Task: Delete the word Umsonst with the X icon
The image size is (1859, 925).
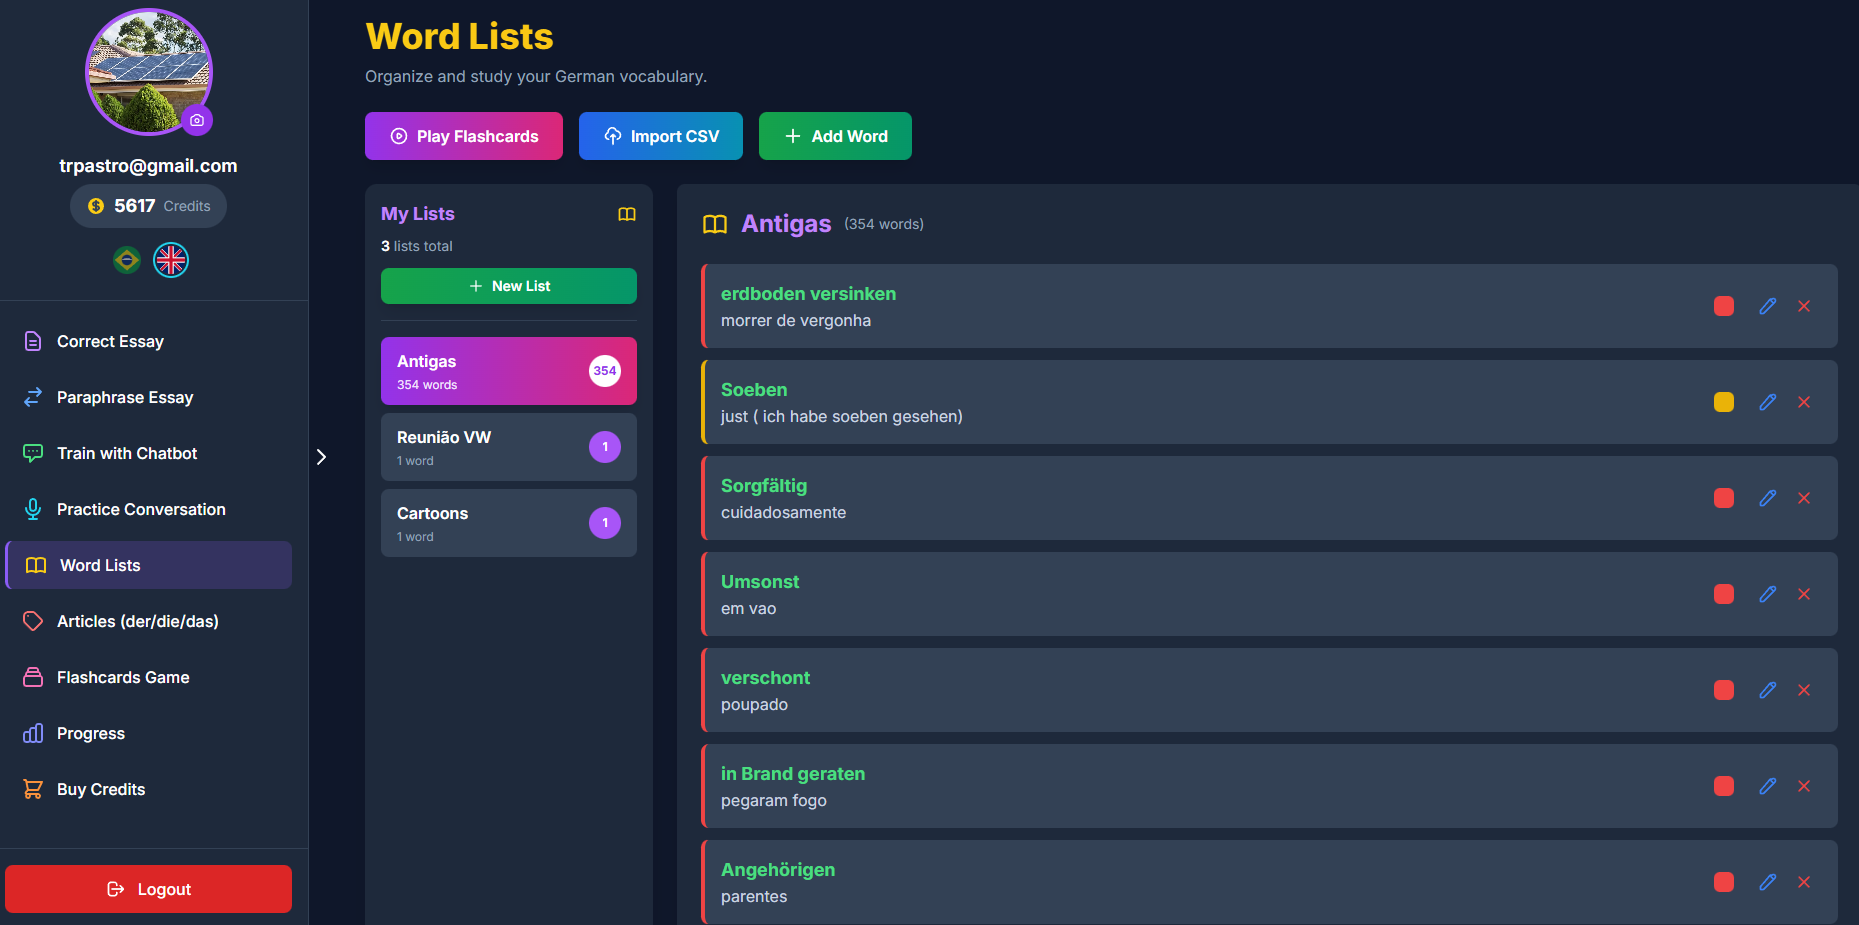Action: tap(1805, 594)
